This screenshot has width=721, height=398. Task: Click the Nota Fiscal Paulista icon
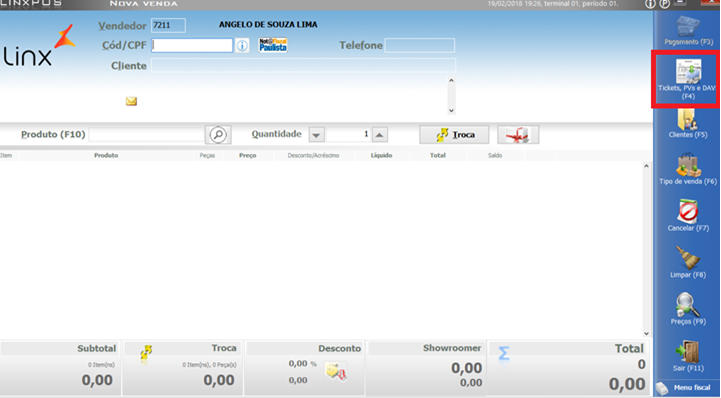[x=273, y=45]
